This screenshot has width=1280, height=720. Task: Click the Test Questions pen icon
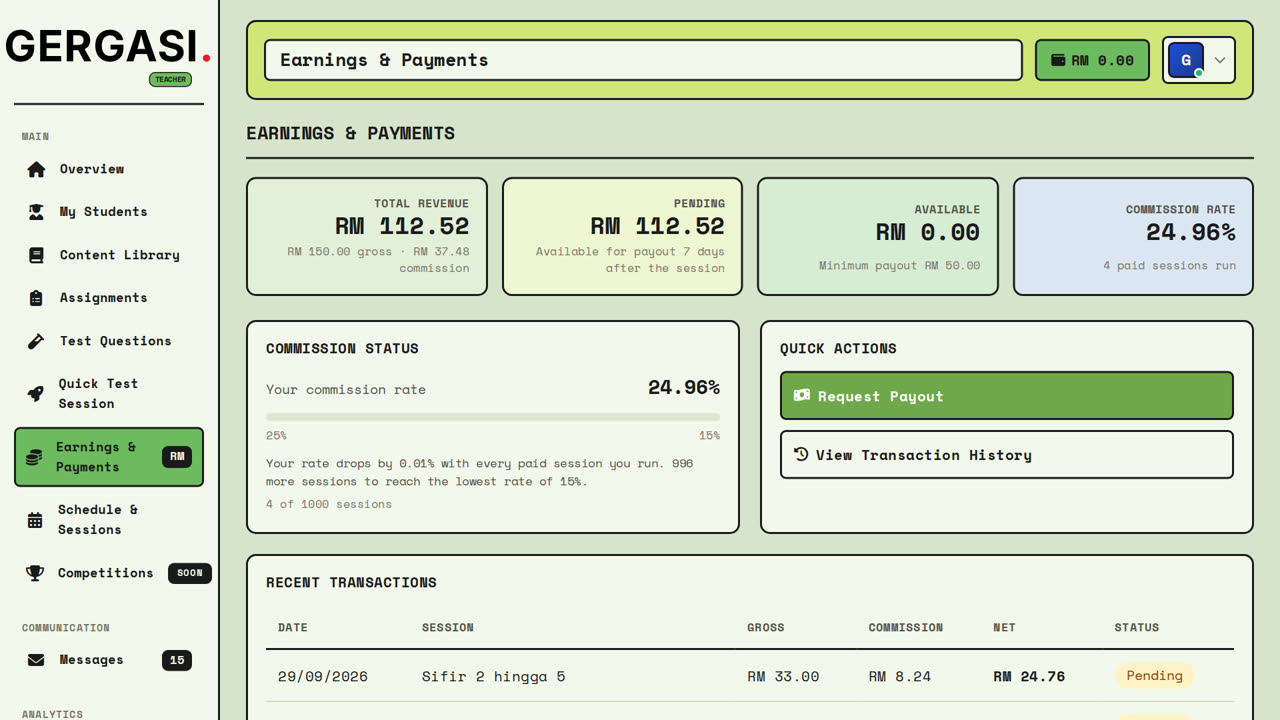36,341
